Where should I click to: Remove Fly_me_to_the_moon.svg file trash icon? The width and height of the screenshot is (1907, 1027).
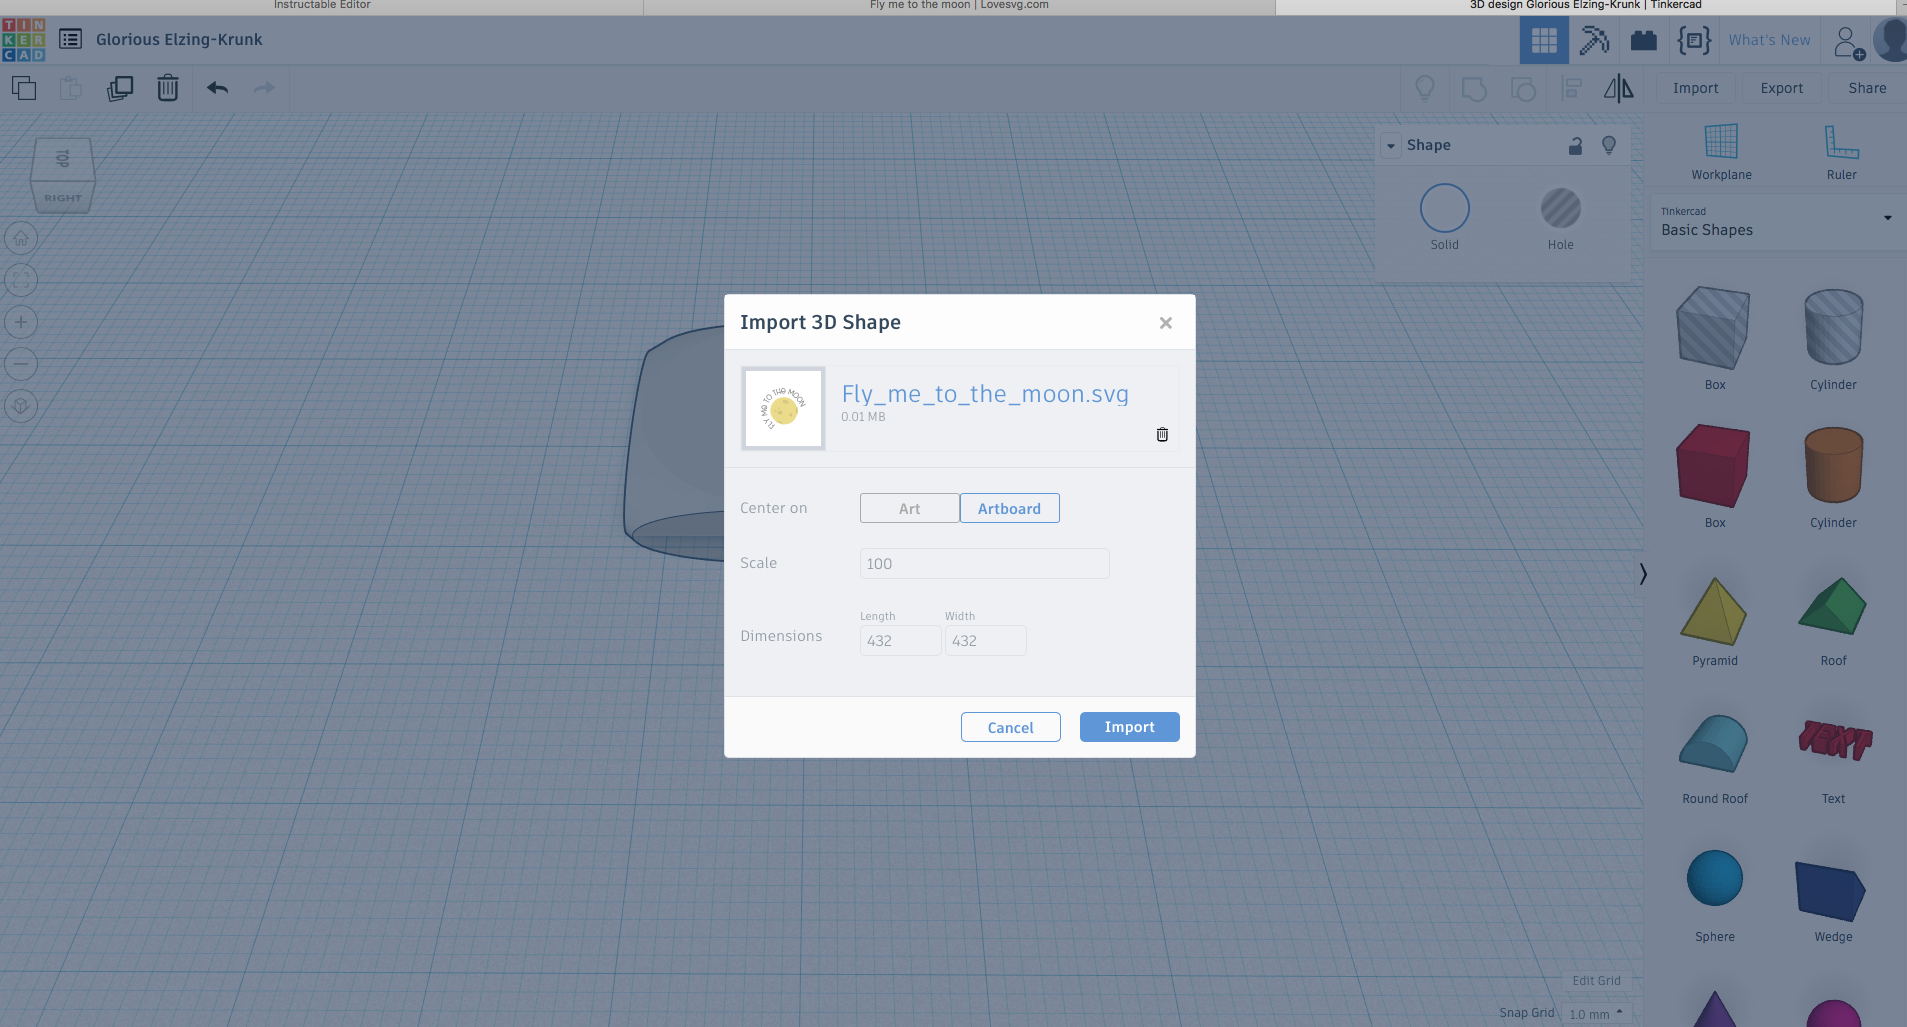(1162, 434)
